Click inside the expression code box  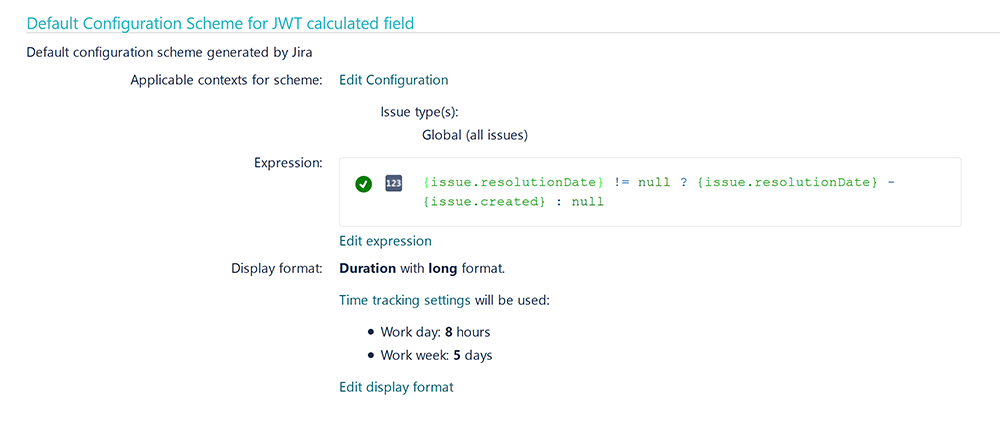650,192
